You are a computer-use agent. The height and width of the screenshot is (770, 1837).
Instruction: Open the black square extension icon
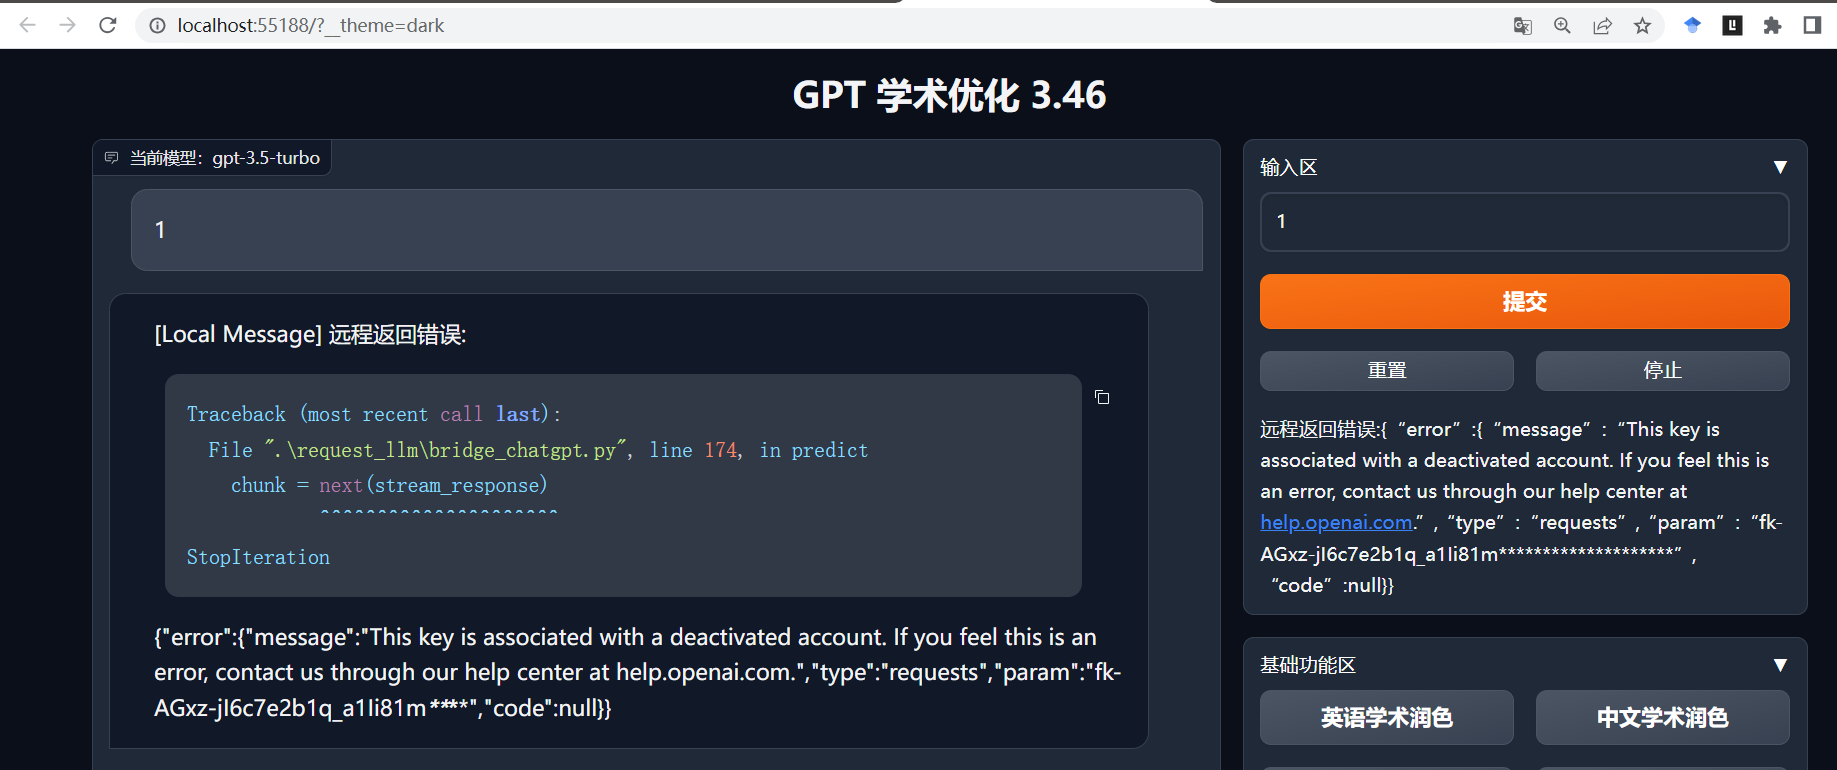pyautogui.click(x=1732, y=26)
